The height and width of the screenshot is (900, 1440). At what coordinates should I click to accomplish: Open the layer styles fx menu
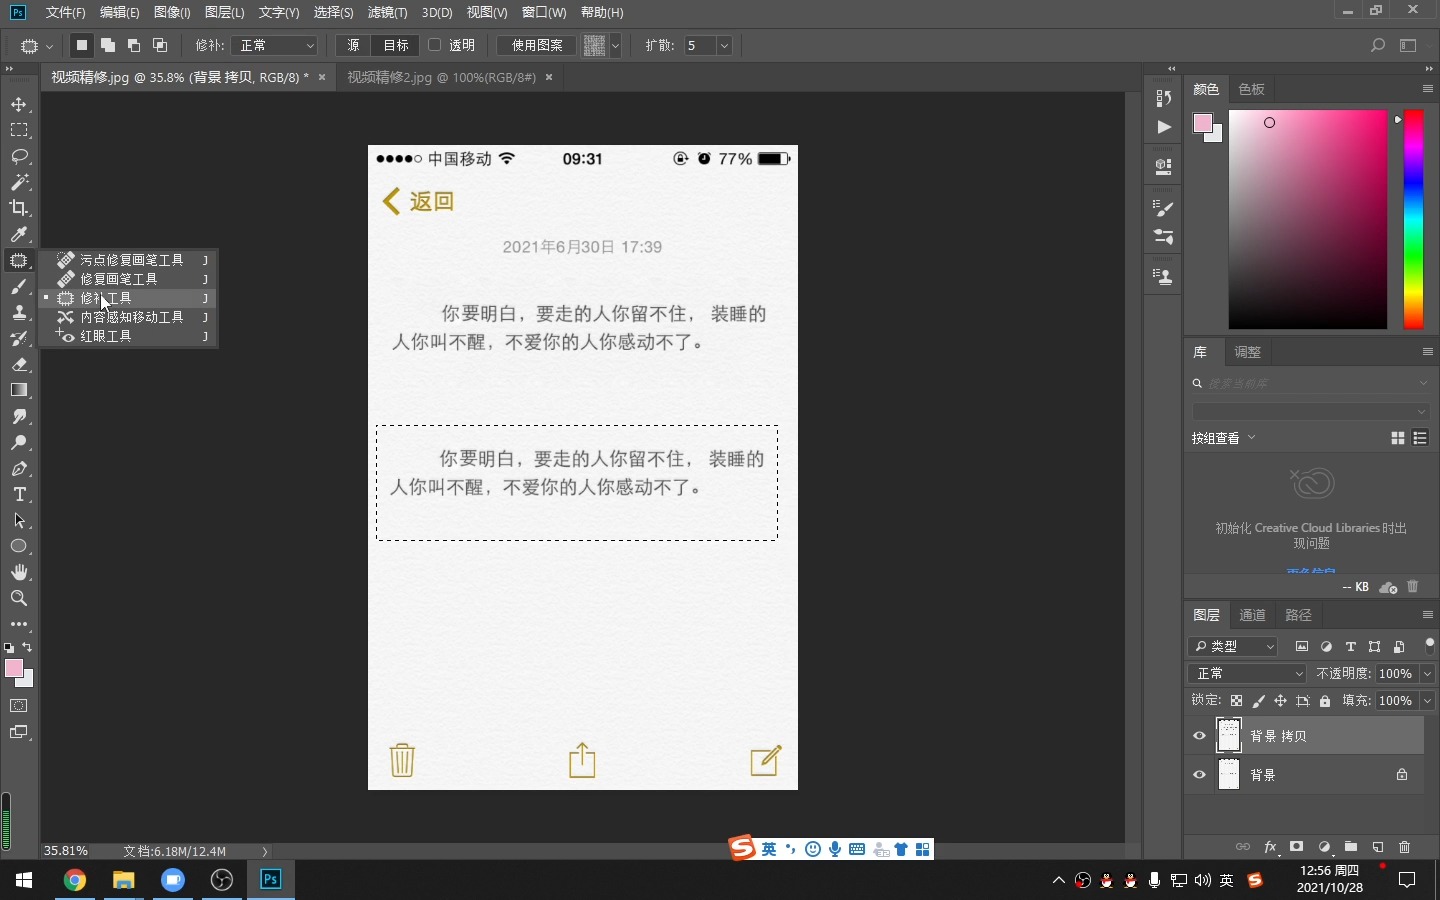click(x=1270, y=847)
